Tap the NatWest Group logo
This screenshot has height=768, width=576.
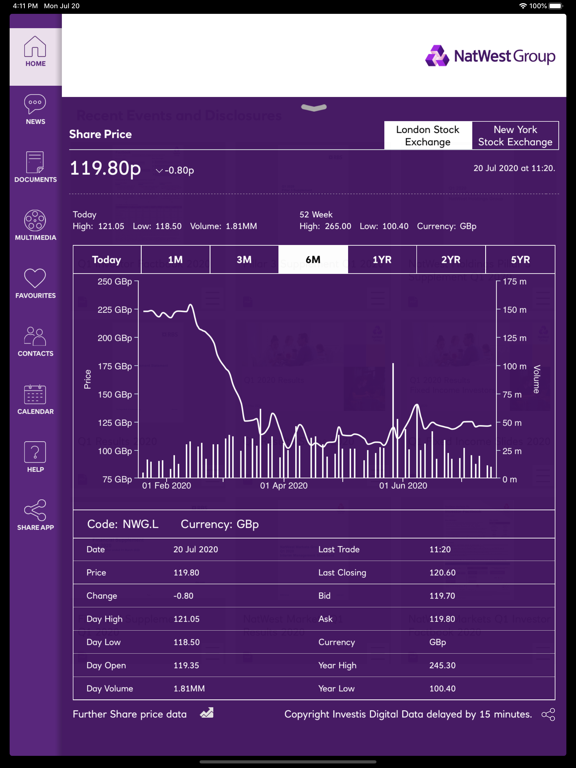point(490,56)
